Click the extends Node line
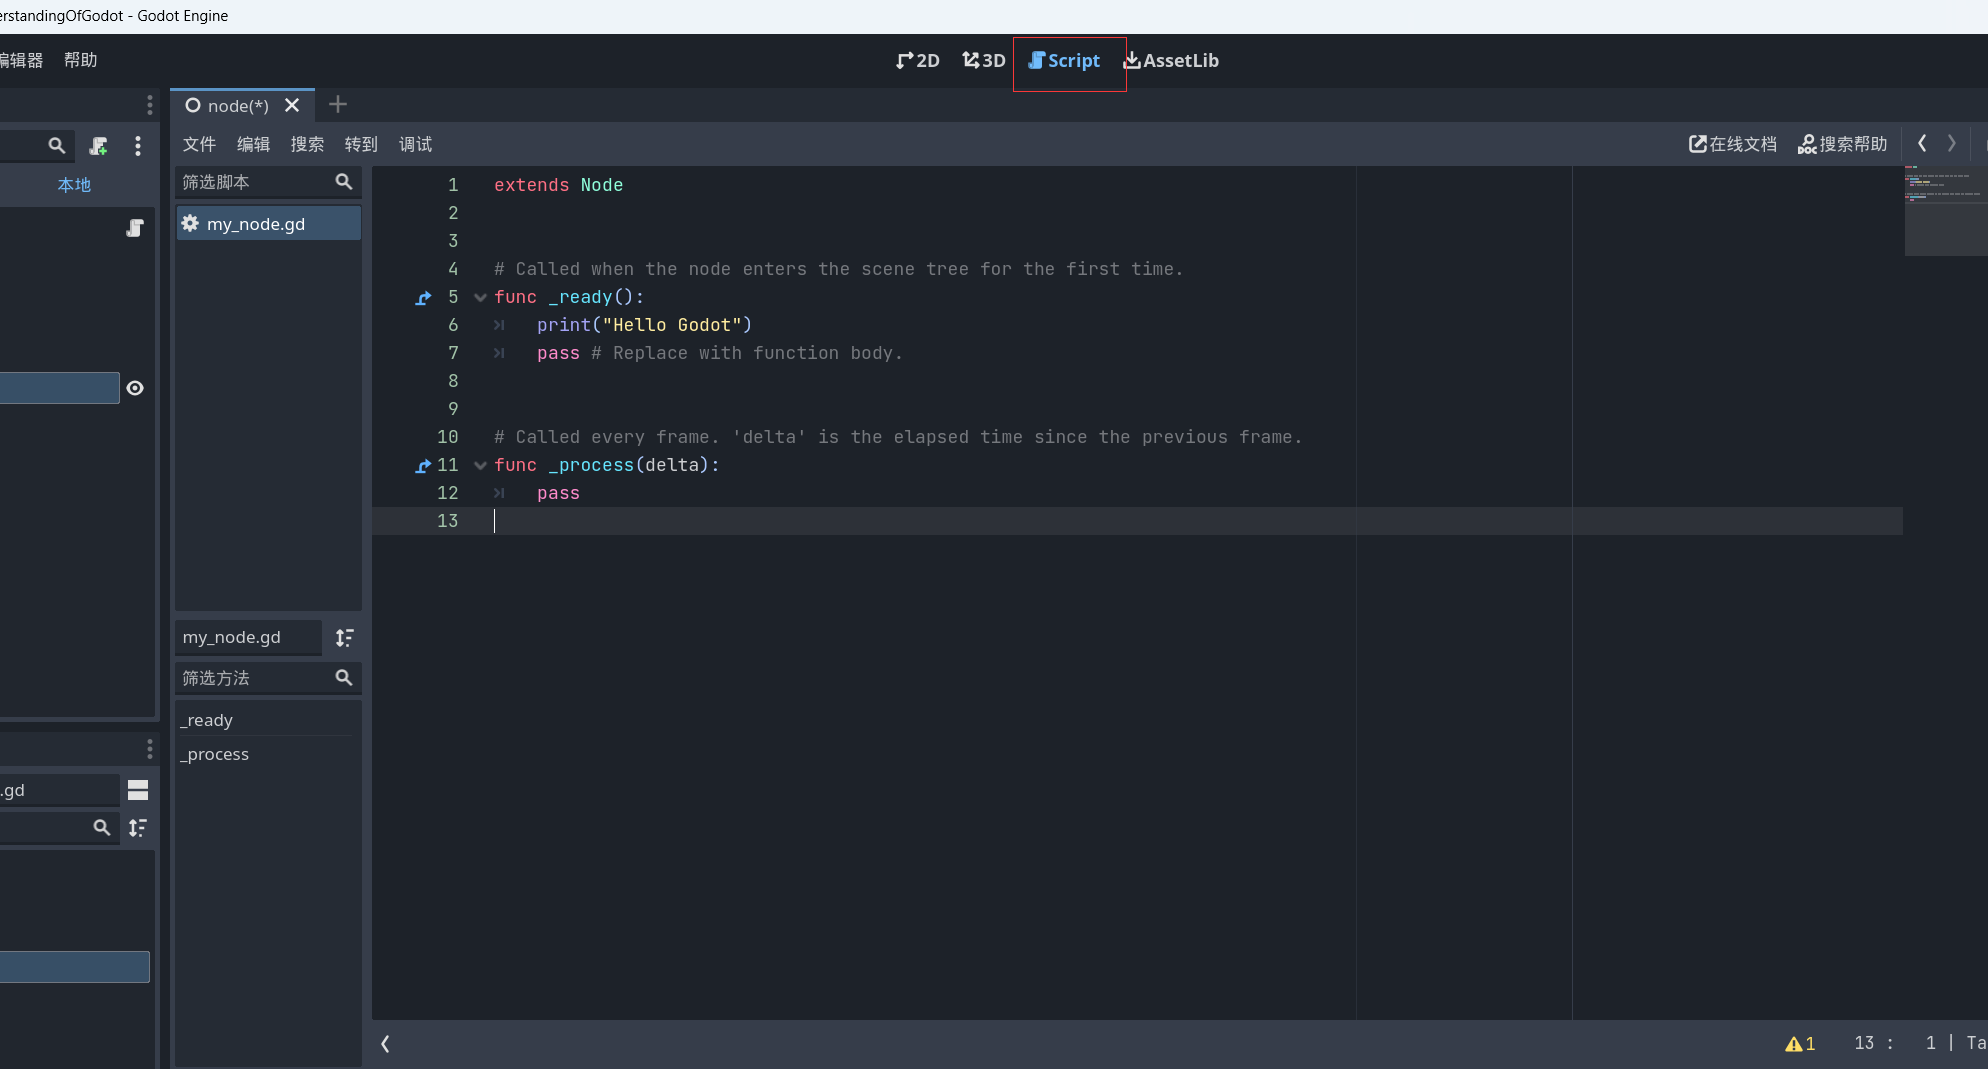Screen dimensions: 1988x1069 pyautogui.click(x=558, y=185)
